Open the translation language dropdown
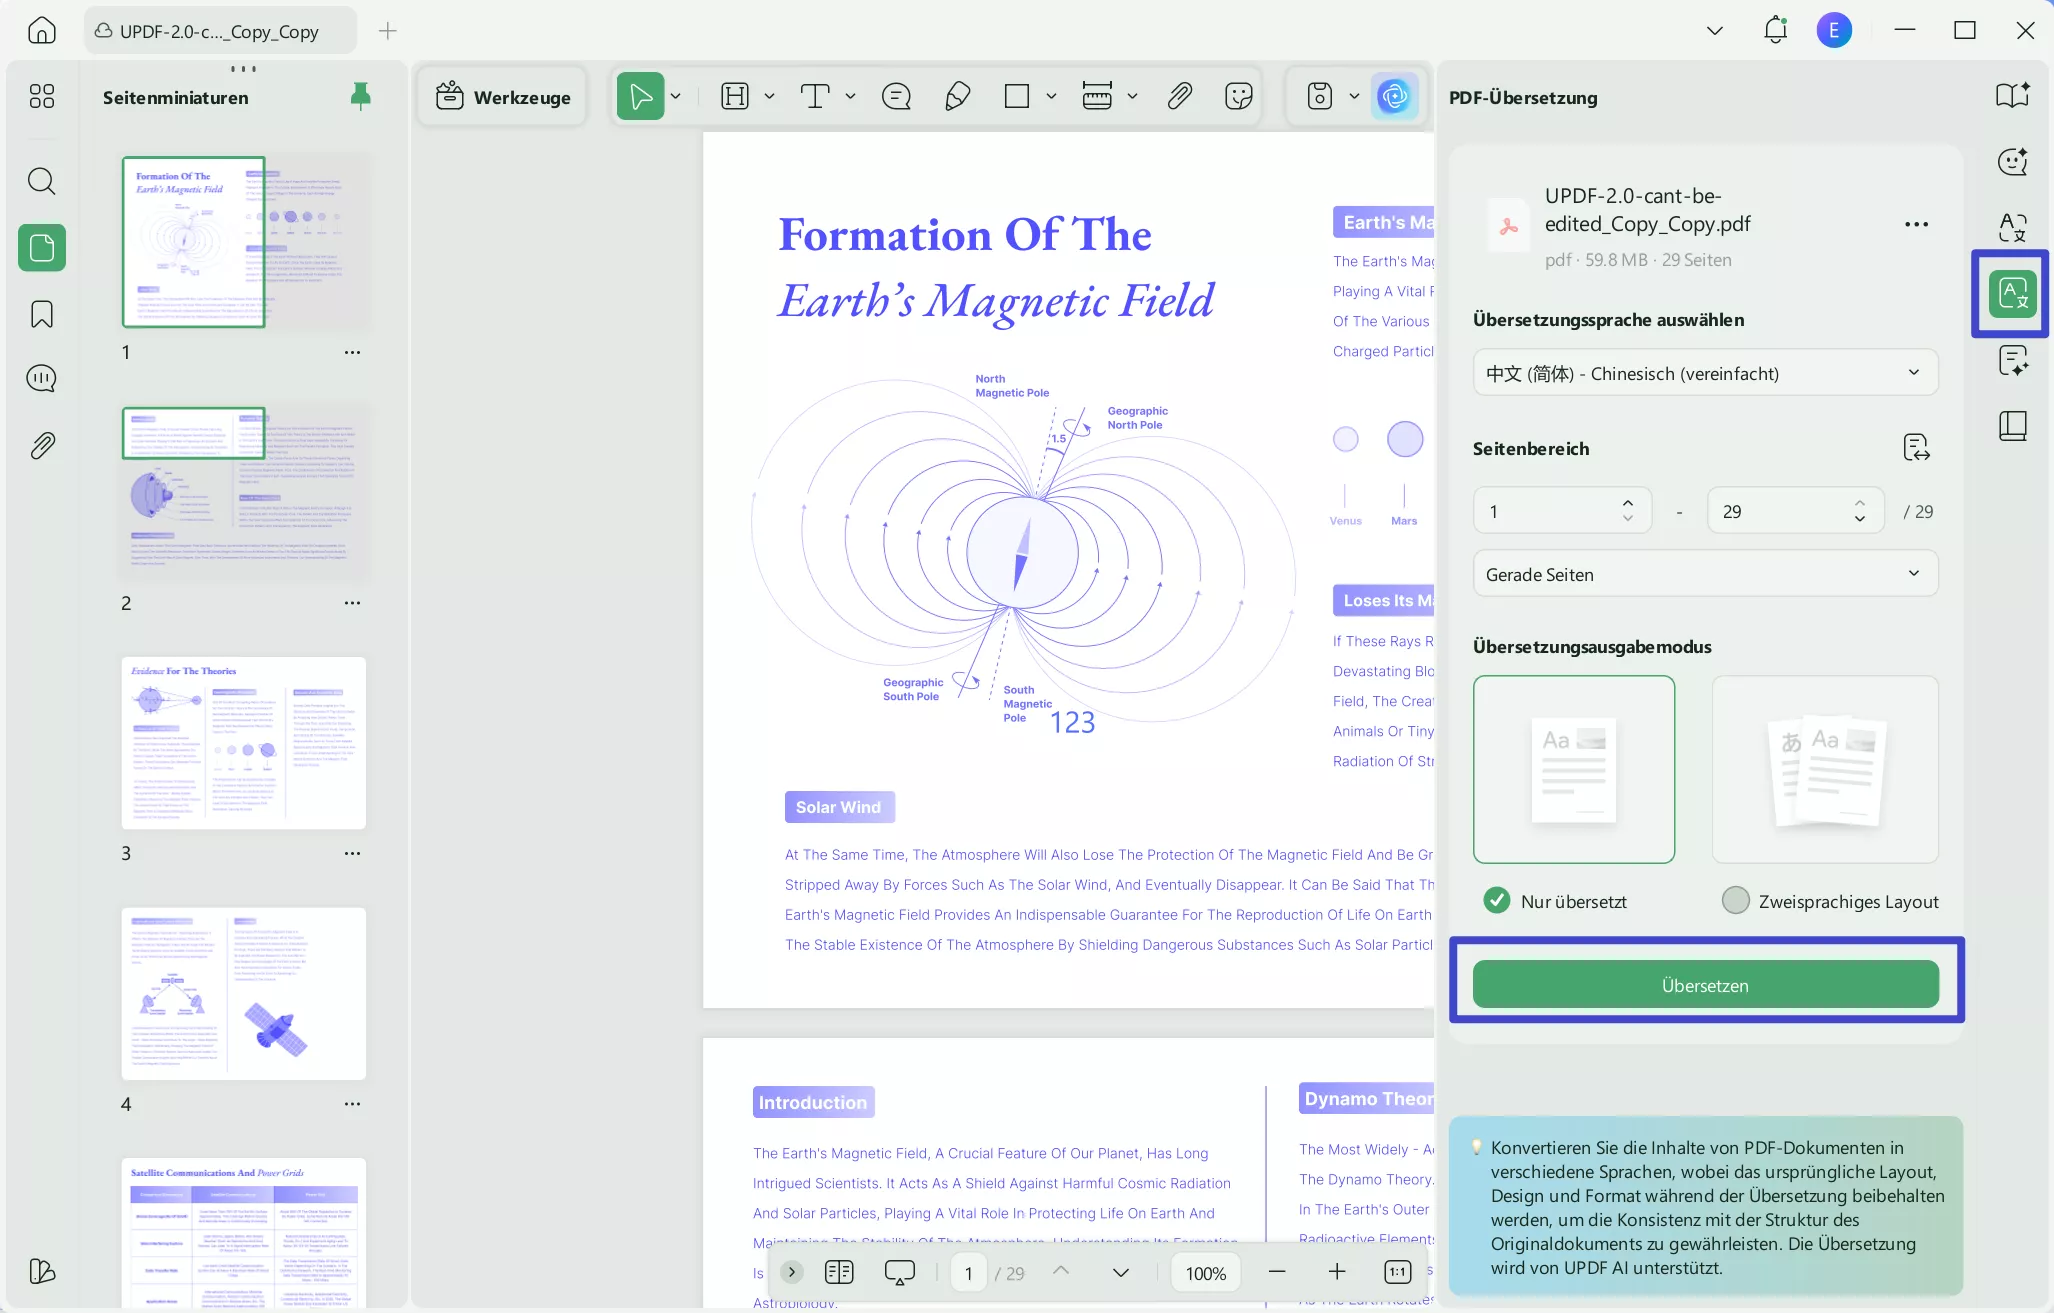The width and height of the screenshot is (2054, 1313). click(x=1705, y=373)
